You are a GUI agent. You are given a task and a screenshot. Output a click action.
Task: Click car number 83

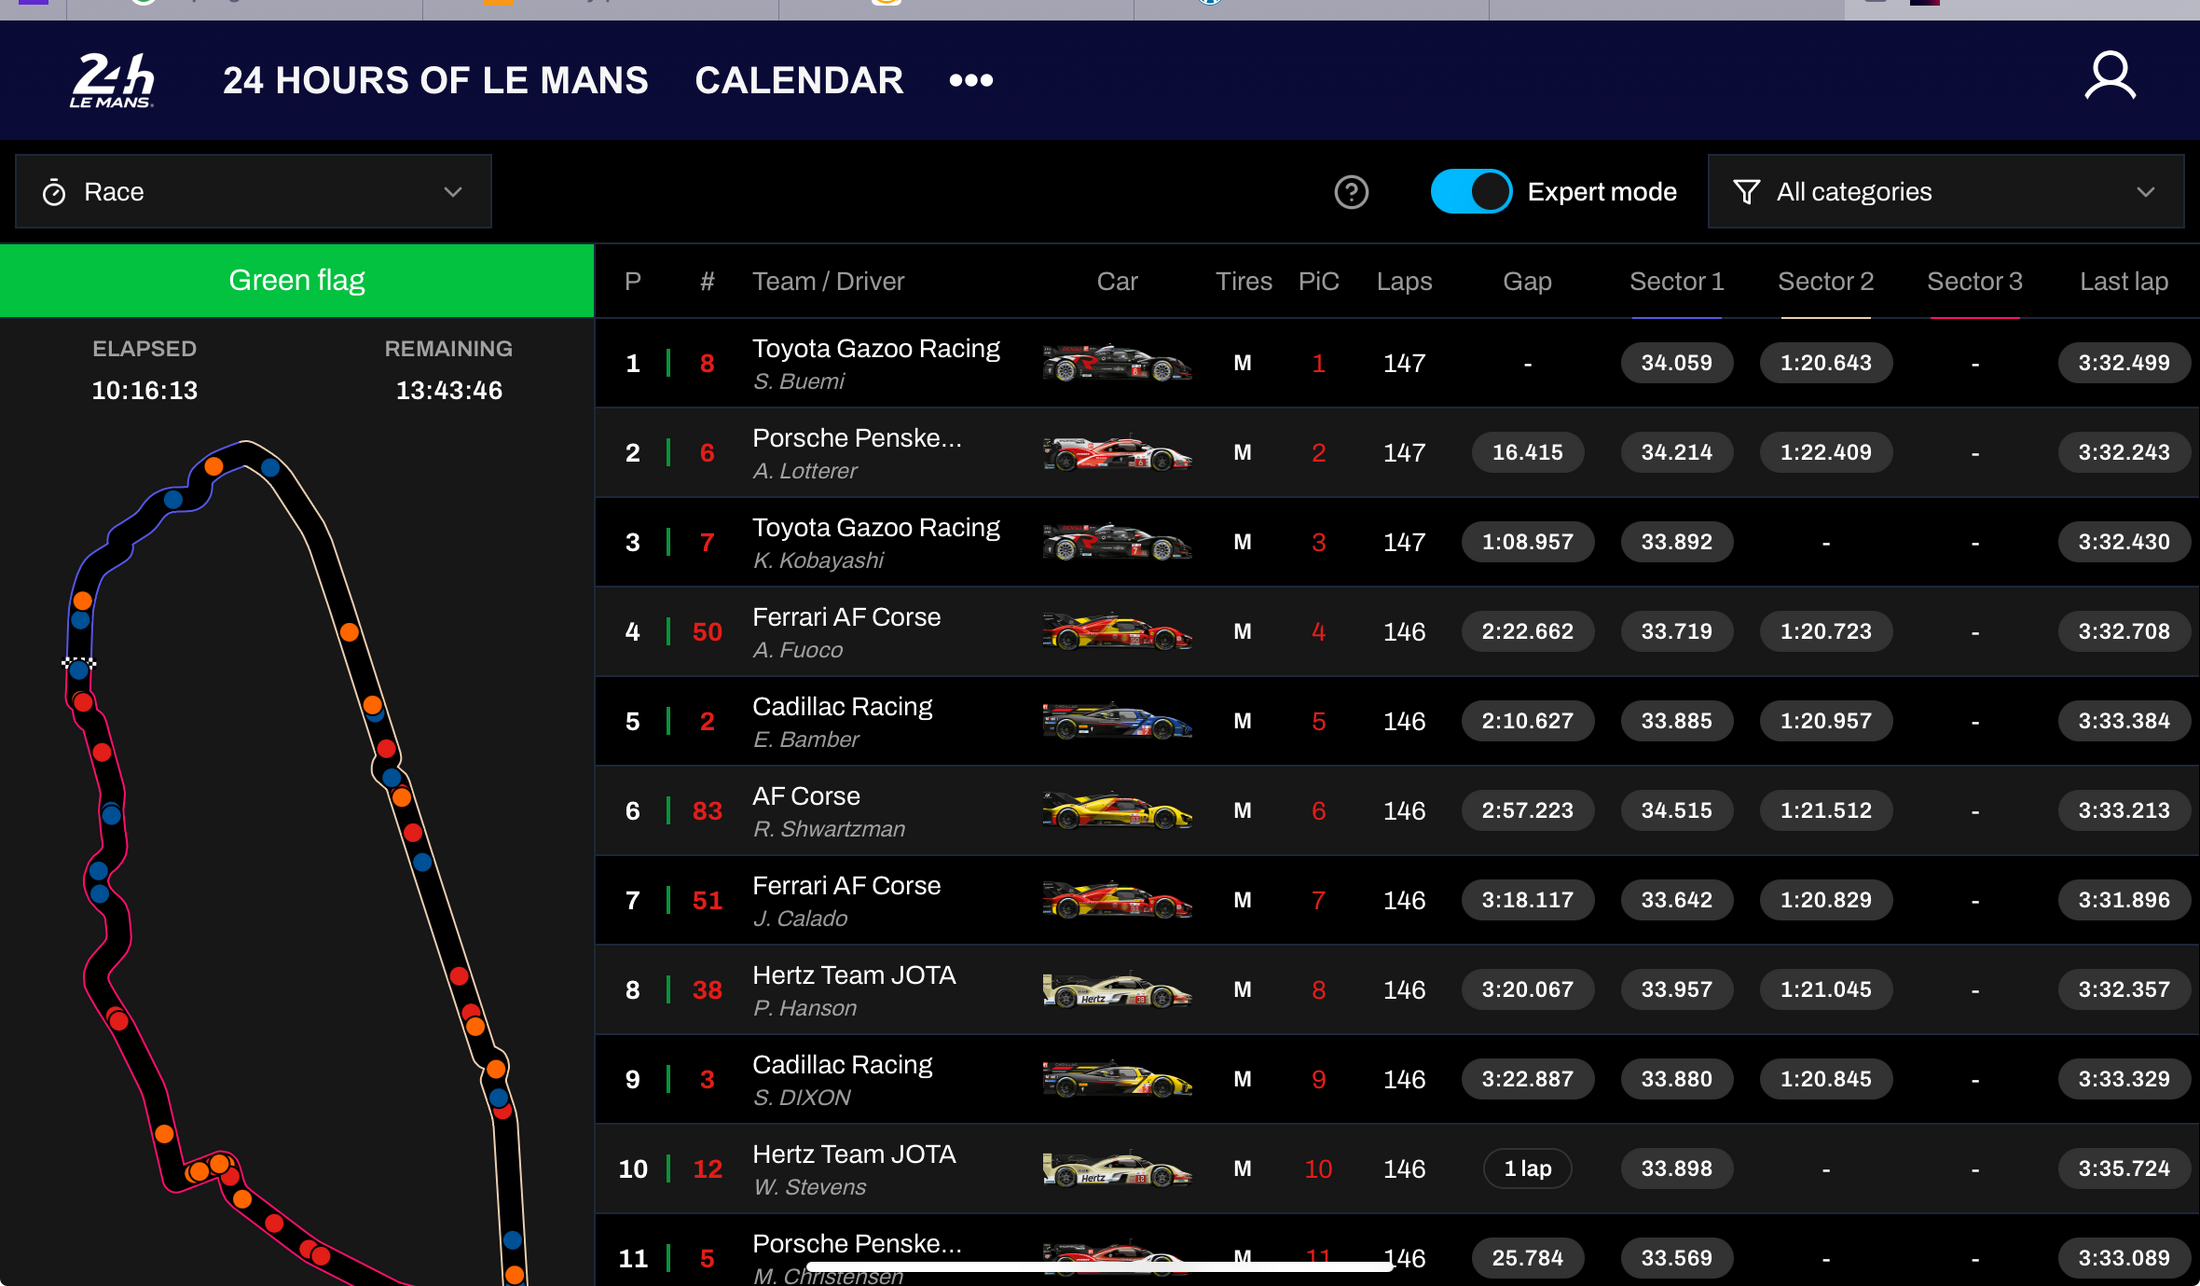[x=707, y=811]
